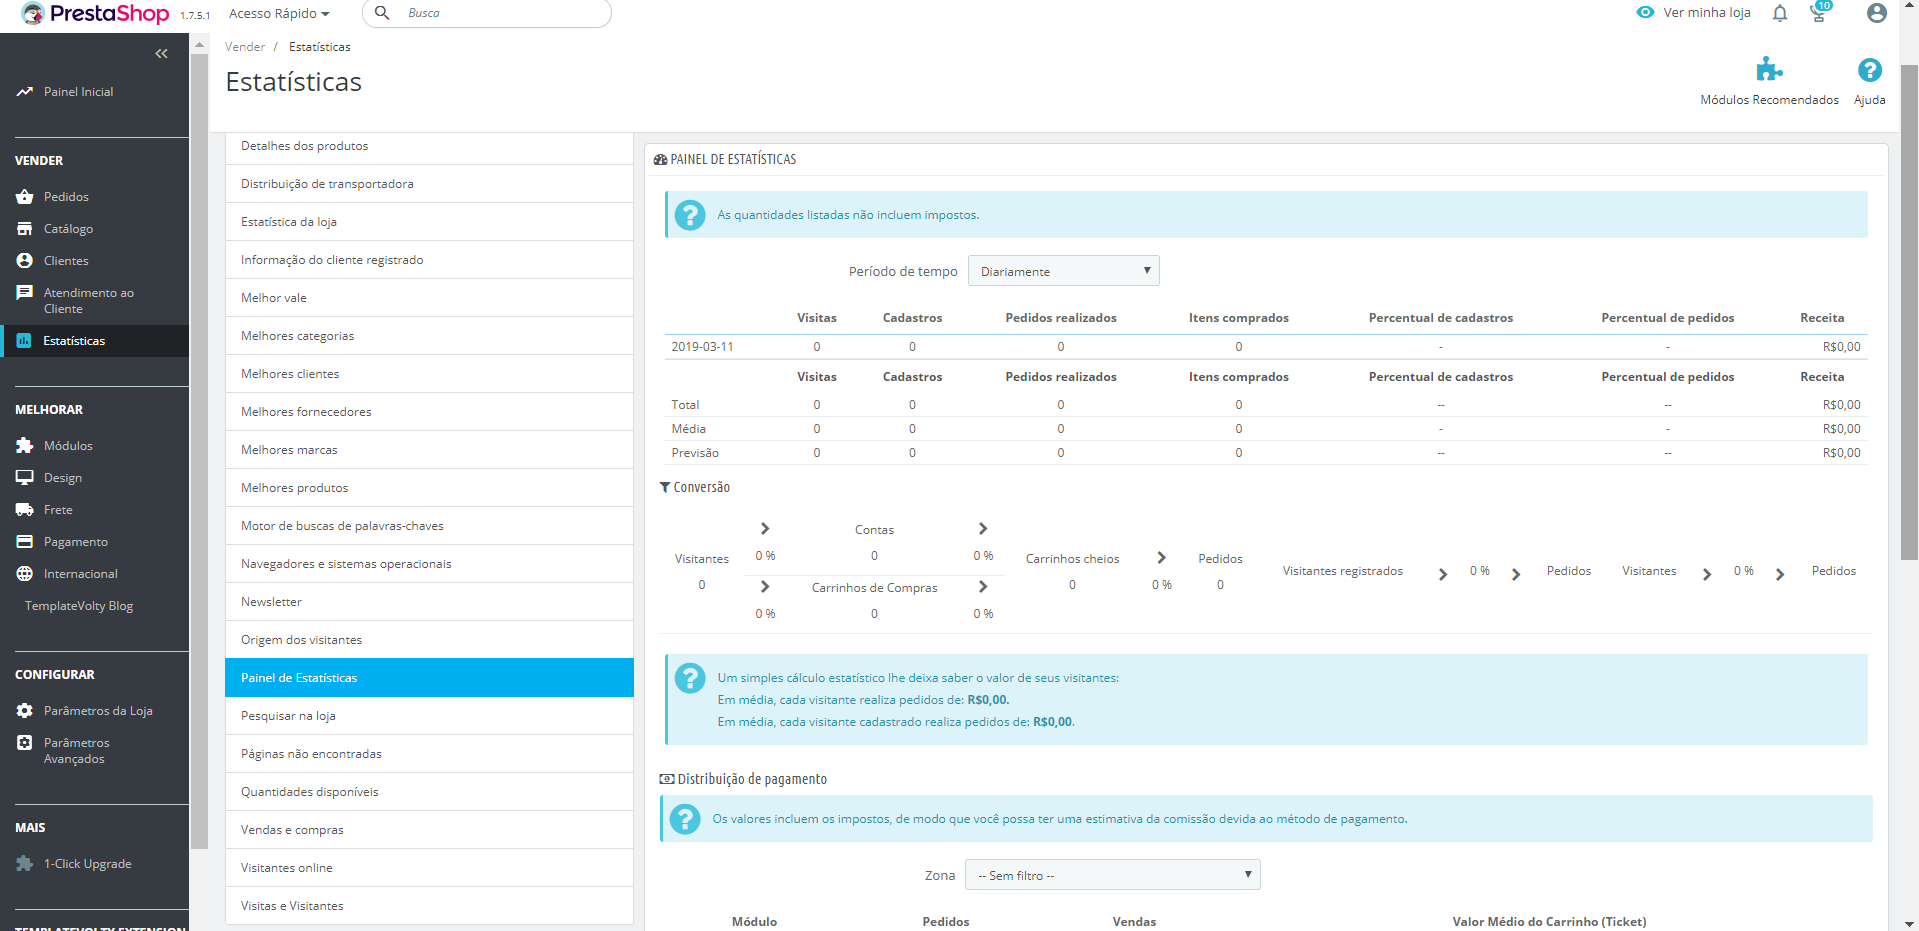Collapse the sidebar with double-arrow icon
Screen dimensions: 1919x931
click(161, 54)
